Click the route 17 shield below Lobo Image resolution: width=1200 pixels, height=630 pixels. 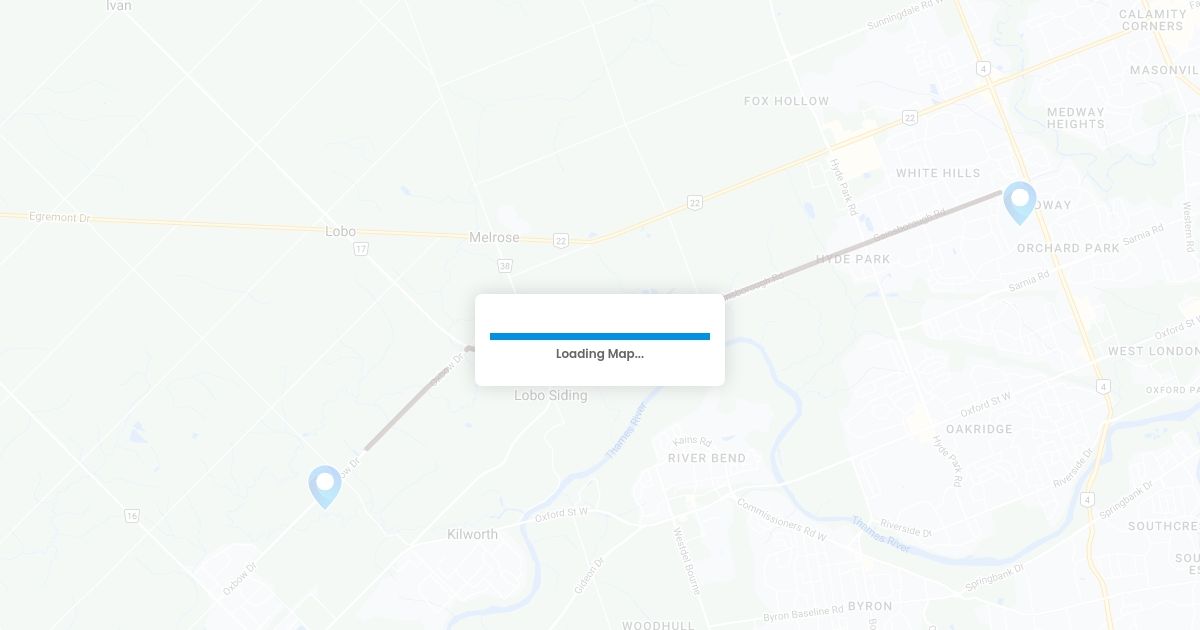pyautogui.click(x=361, y=248)
